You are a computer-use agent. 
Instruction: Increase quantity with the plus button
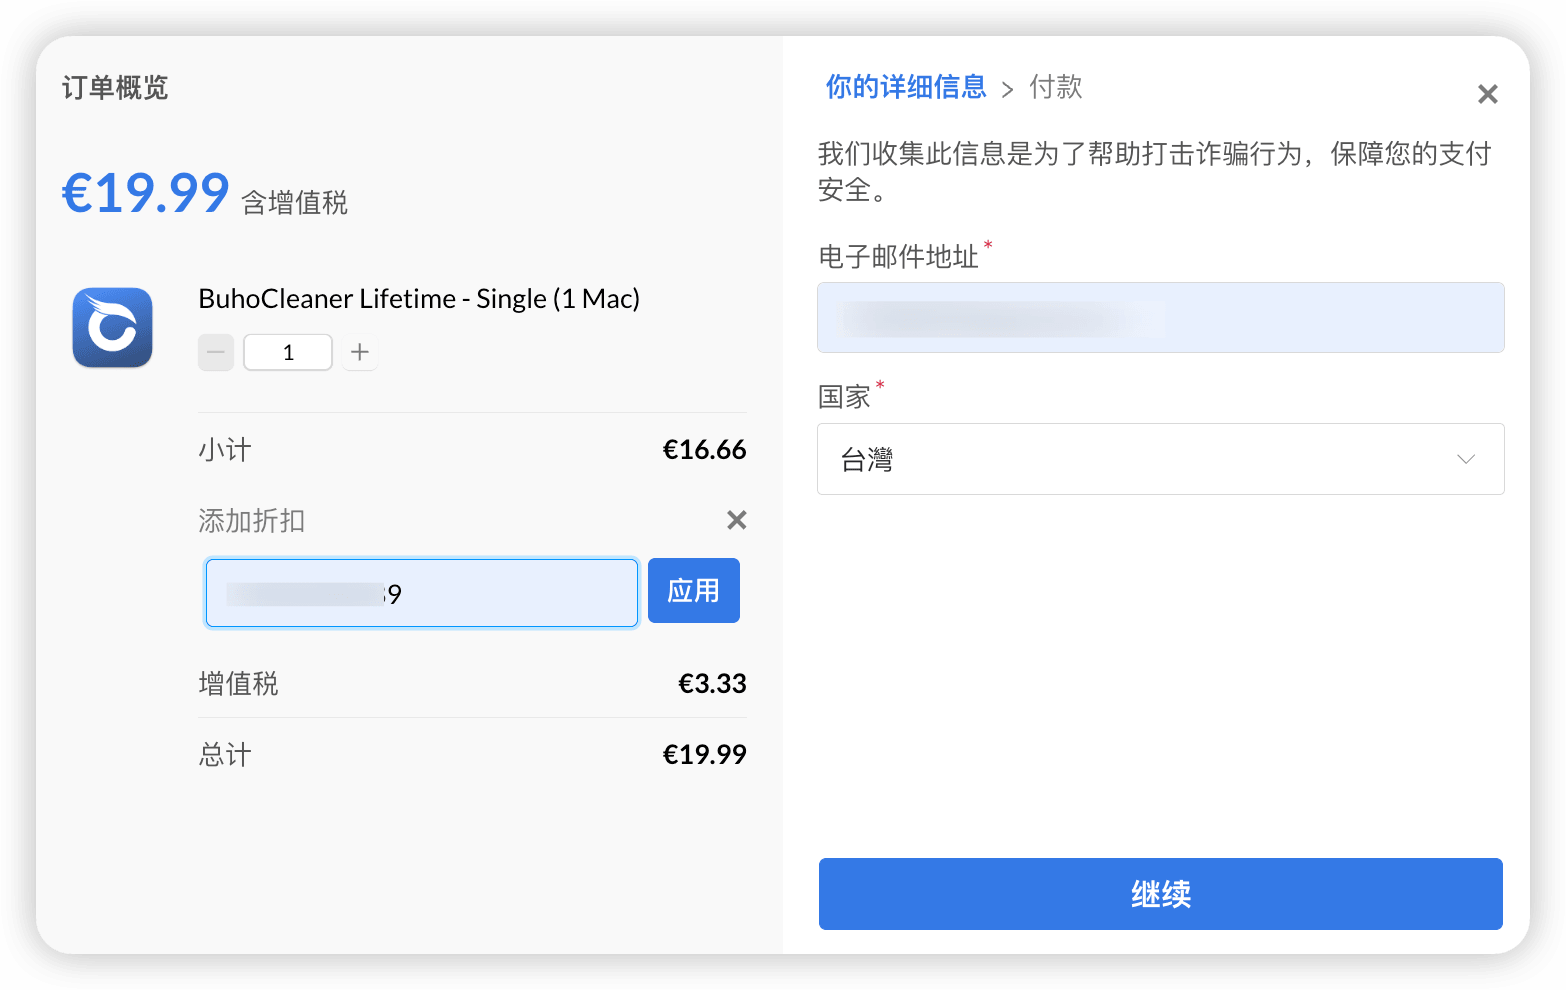click(360, 352)
